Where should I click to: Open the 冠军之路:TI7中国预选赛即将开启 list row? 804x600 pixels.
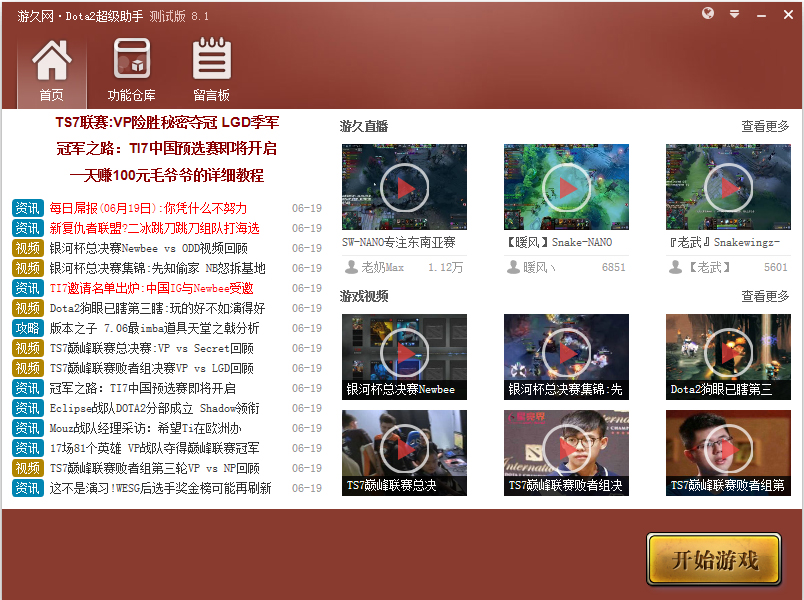point(143,388)
